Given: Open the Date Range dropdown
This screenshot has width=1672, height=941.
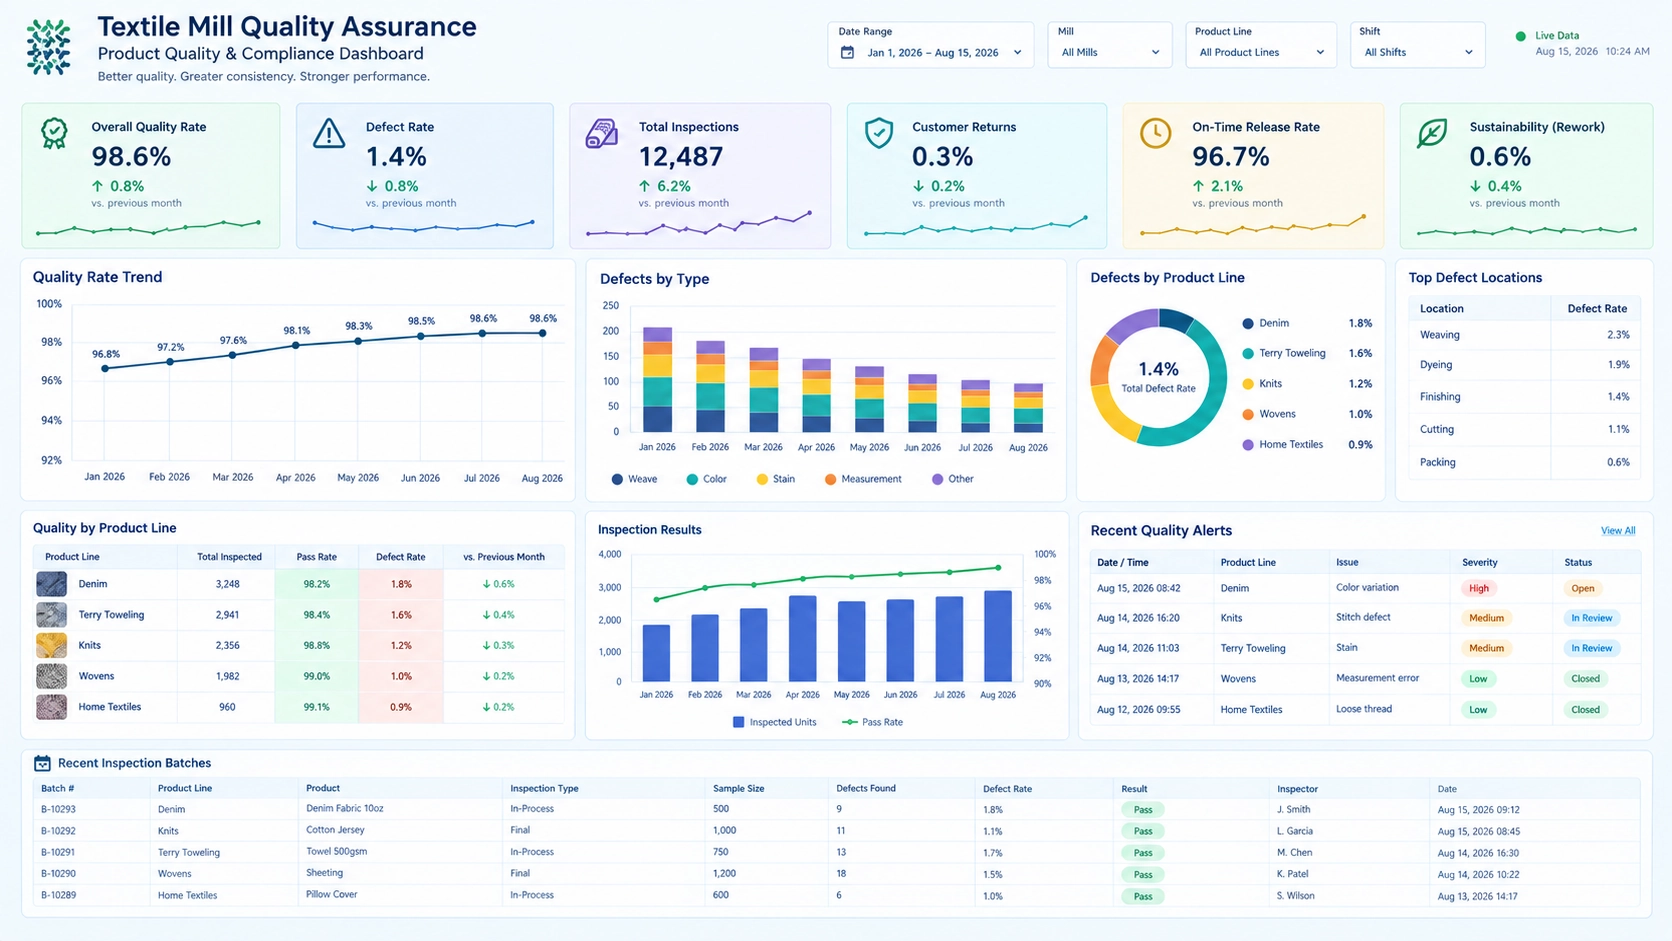Looking at the screenshot, I should tap(930, 45).
